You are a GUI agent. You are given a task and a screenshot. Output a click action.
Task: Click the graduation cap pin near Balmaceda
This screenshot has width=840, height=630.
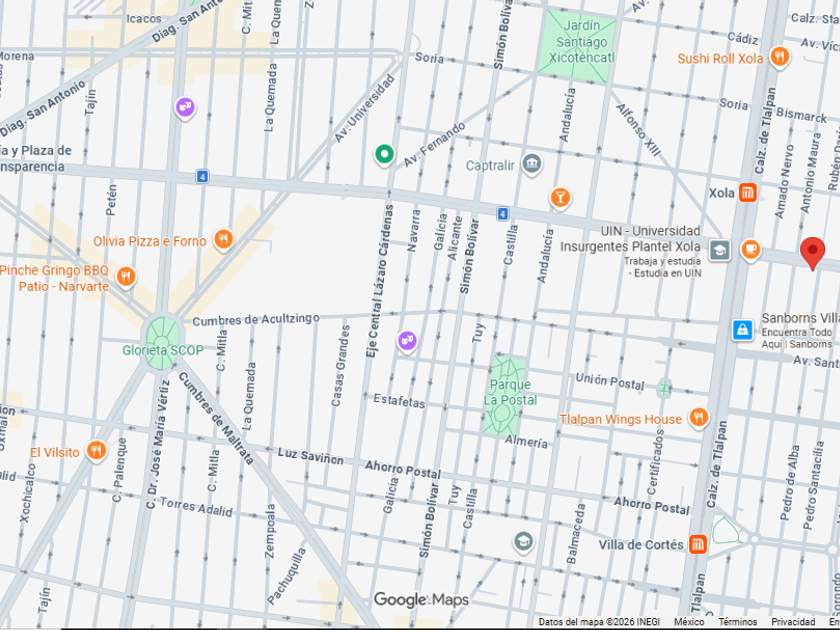pos(523,542)
